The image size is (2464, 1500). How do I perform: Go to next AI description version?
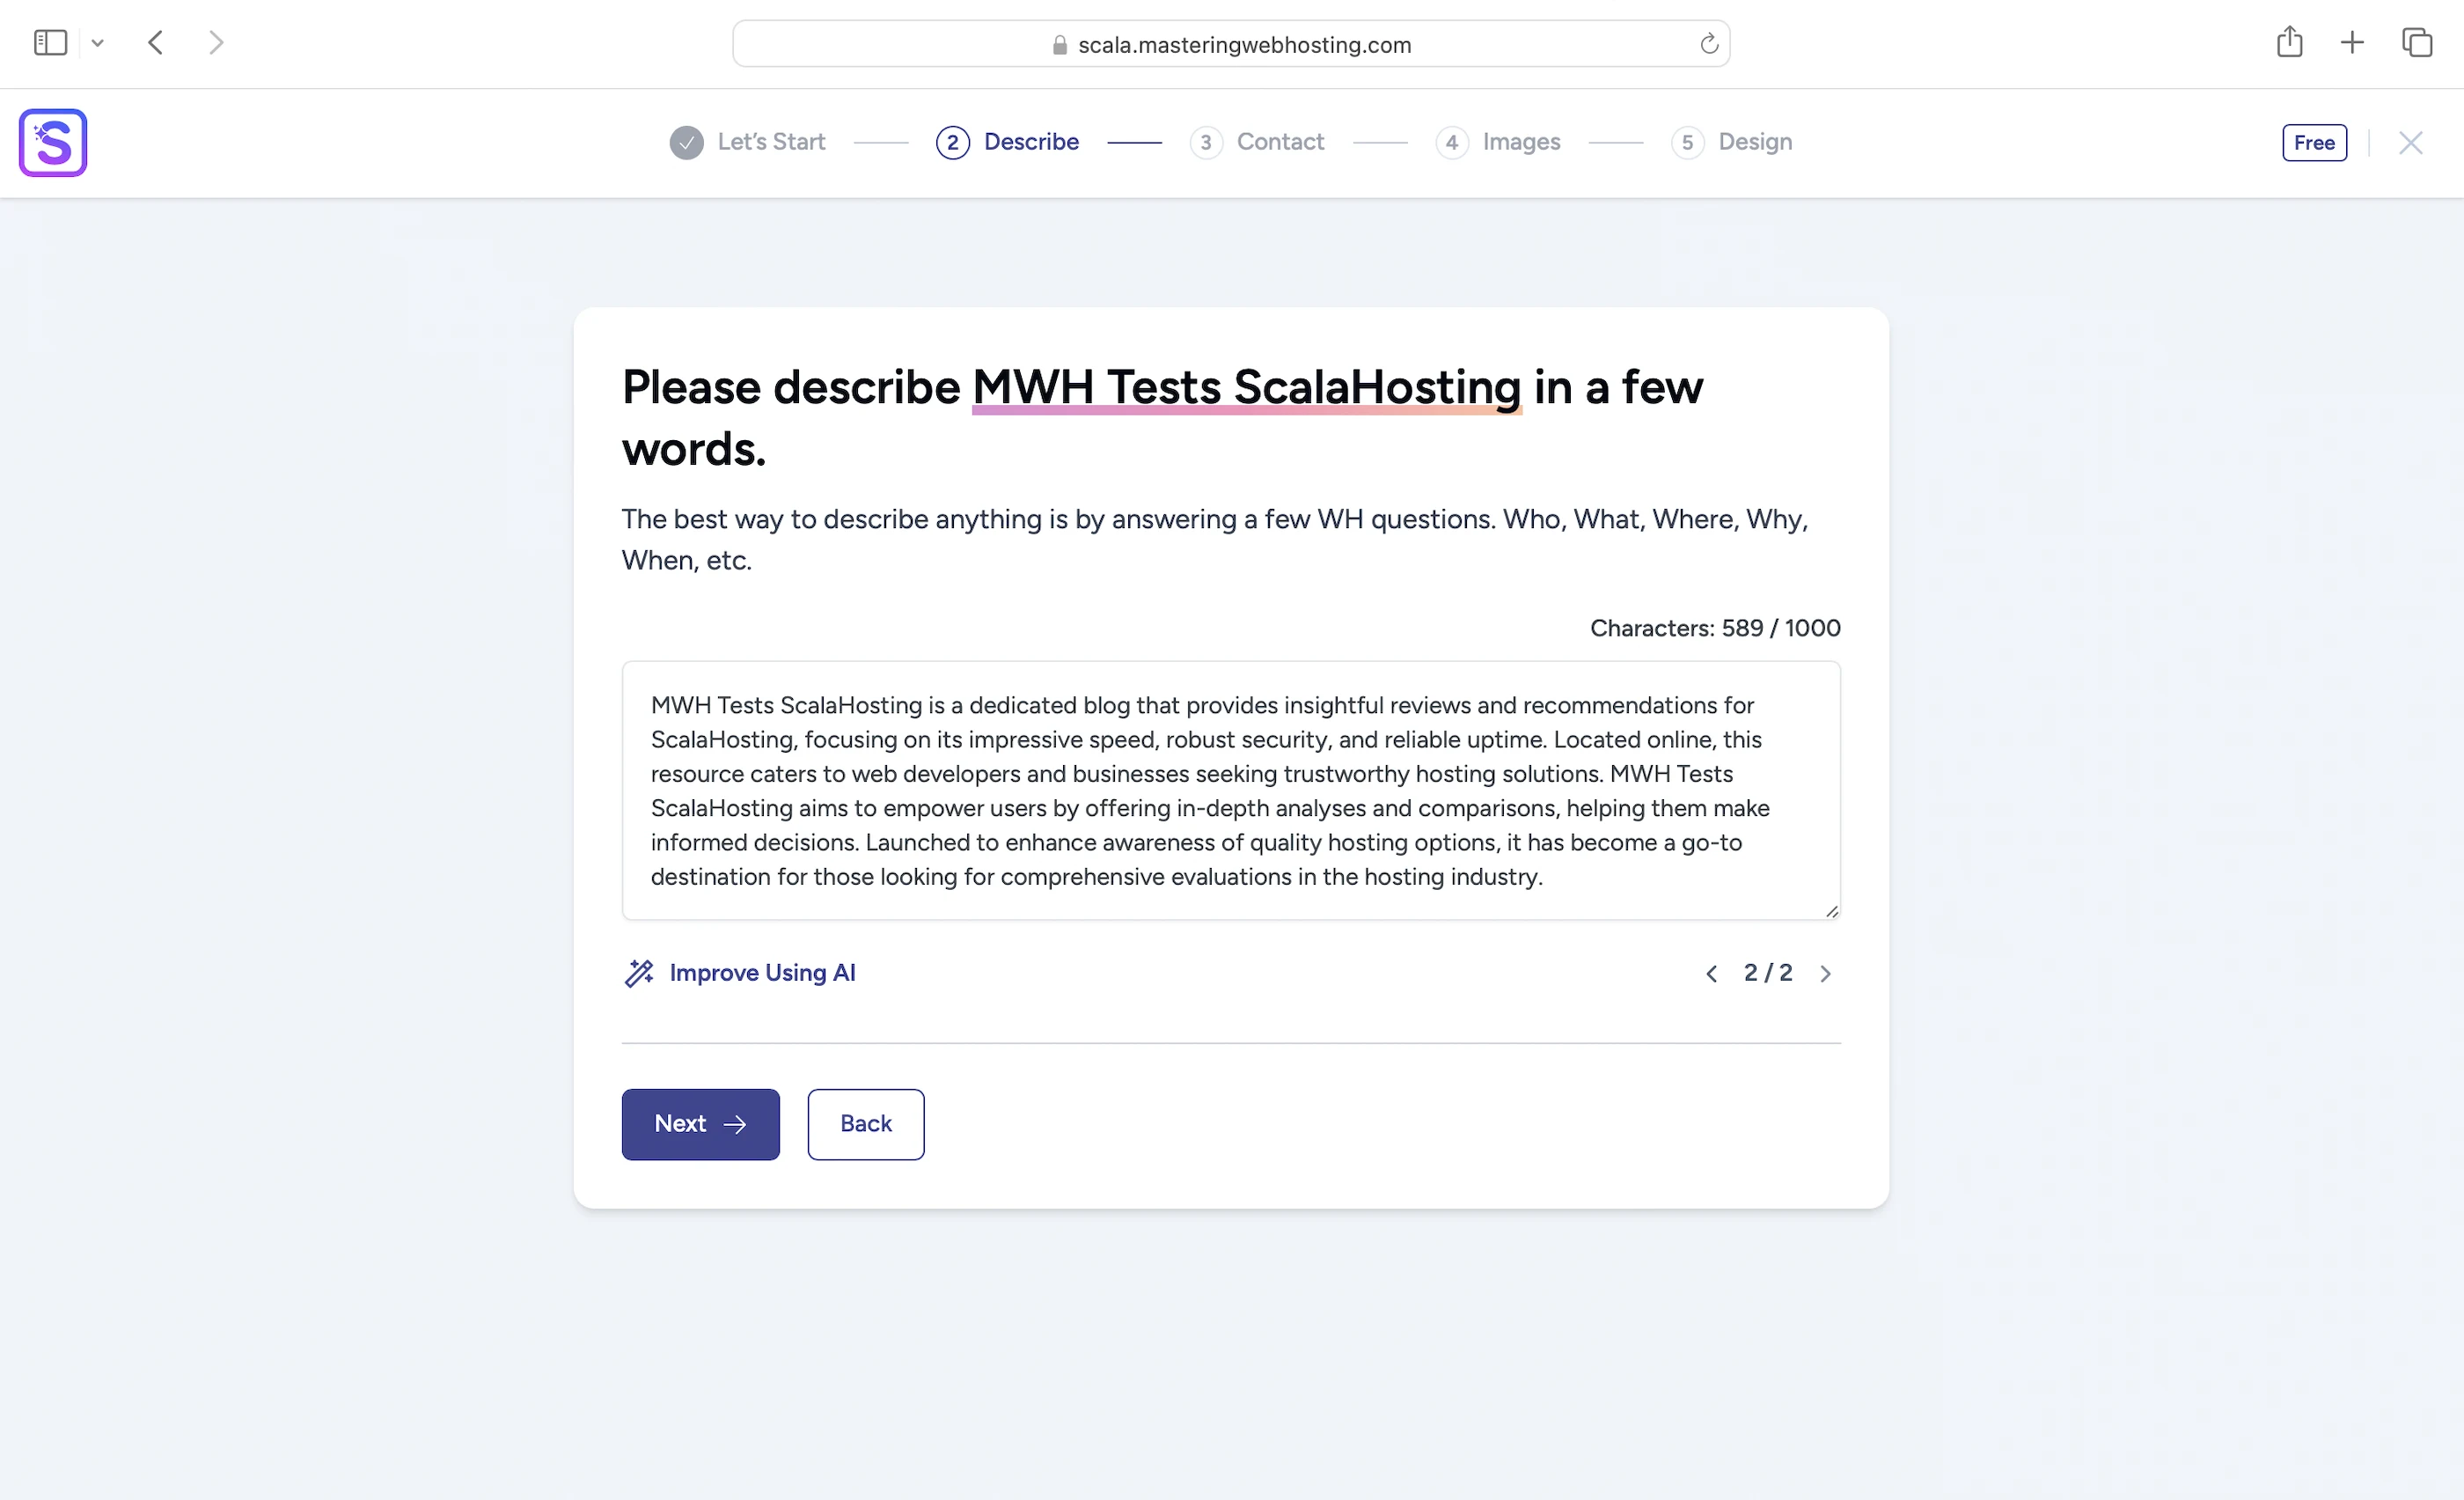pyautogui.click(x=1825, y=974)
